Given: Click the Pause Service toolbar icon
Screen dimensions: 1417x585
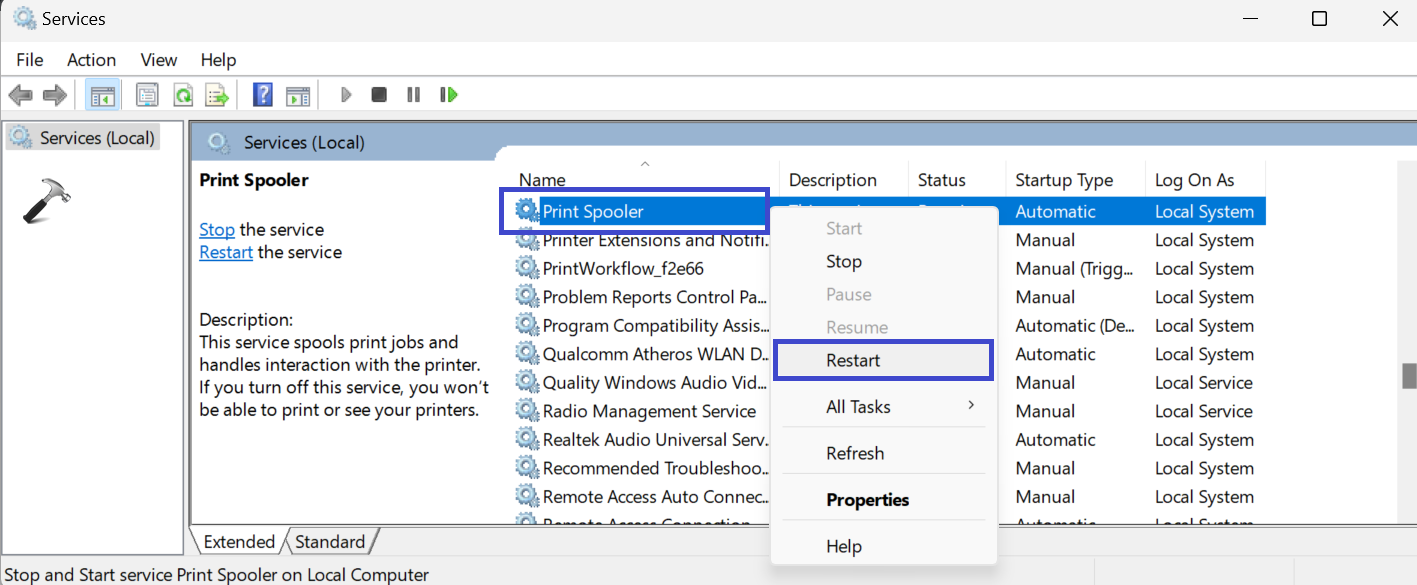Looking at the screenshot, I should coord(413,95).
